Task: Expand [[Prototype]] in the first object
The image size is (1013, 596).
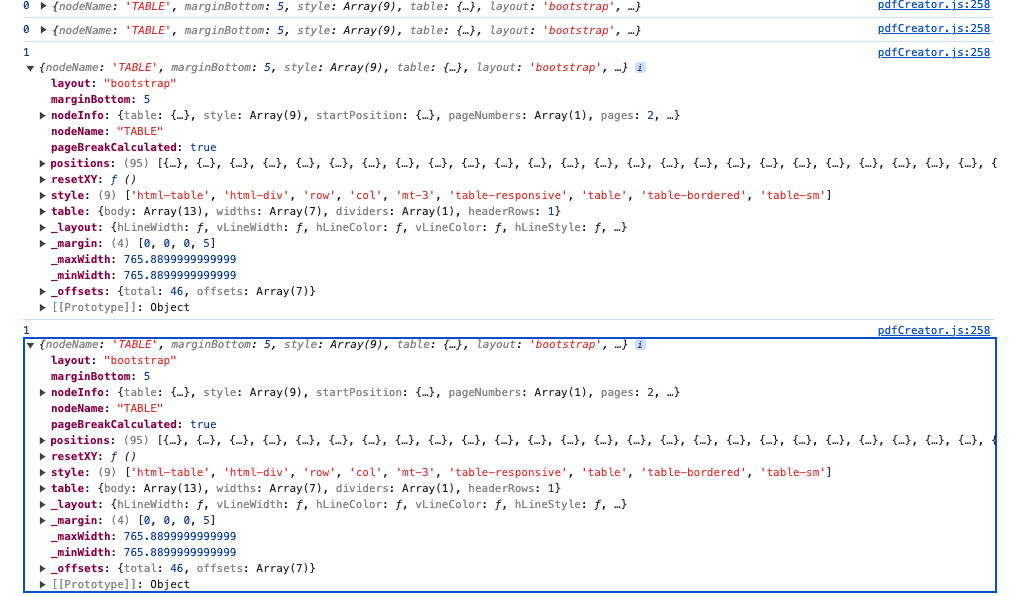Action: [x=43, y=307]
